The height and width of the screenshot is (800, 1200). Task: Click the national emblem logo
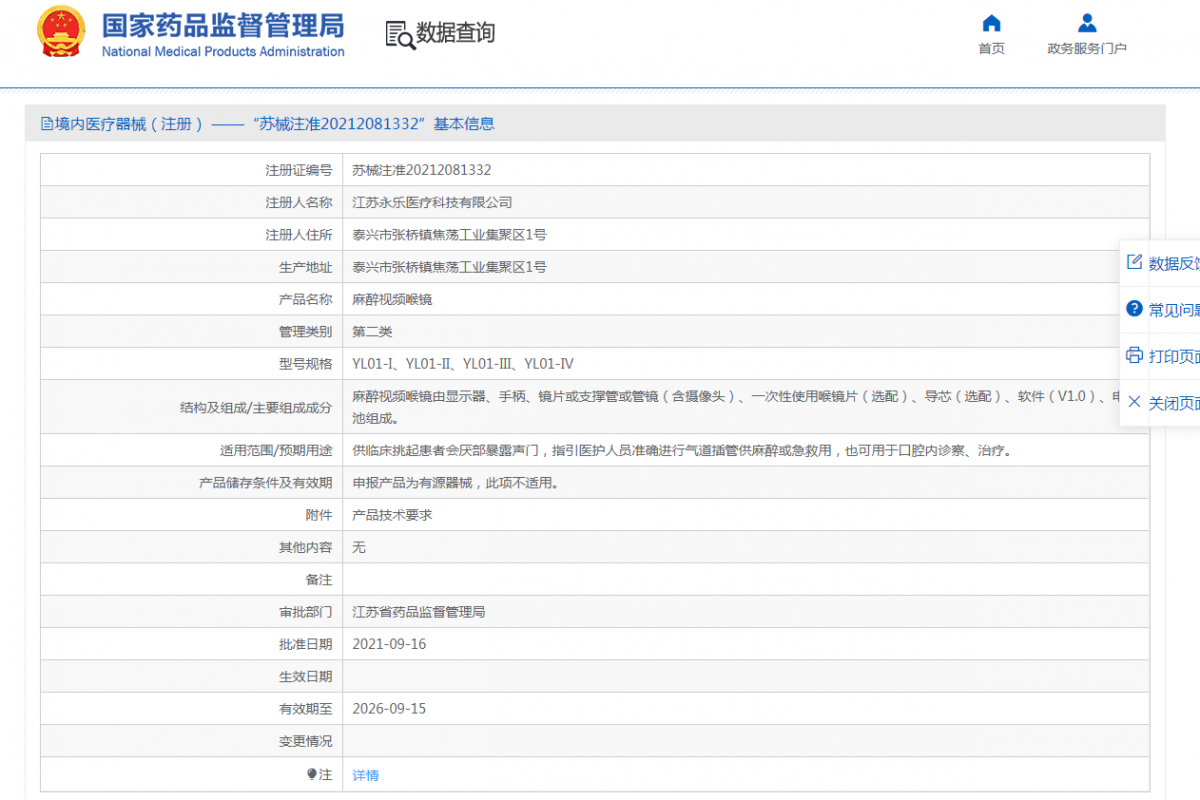click(x=61, y=32)
